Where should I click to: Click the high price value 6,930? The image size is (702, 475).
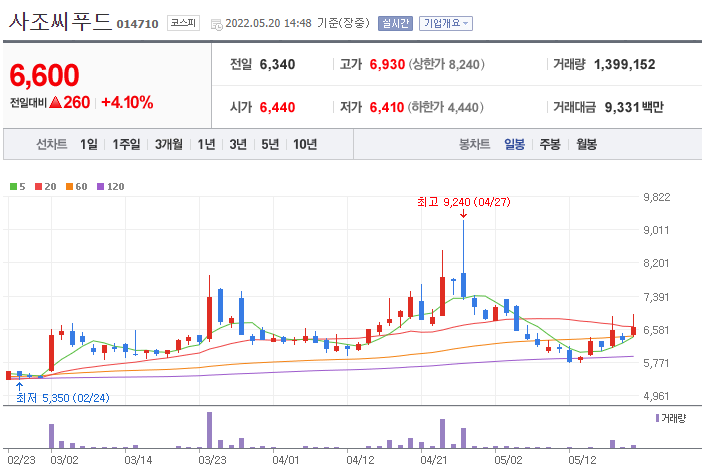coord(387,64)
